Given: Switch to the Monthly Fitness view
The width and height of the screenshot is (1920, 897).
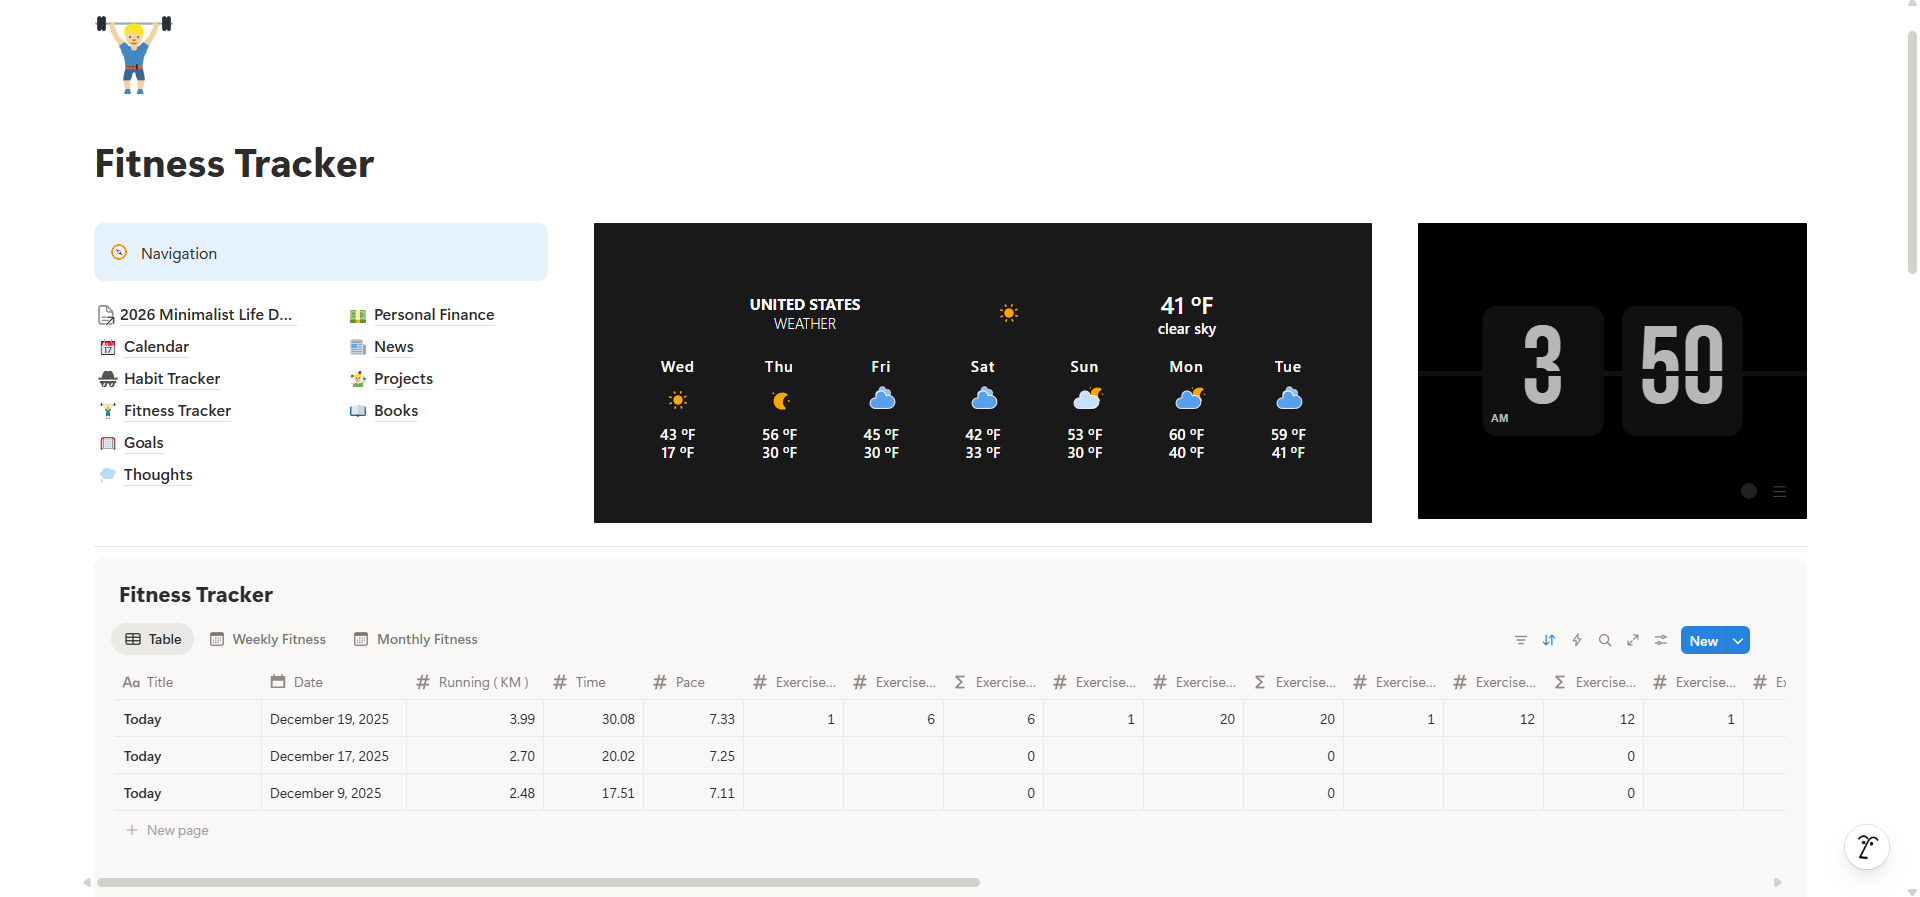Looking at the screenshot, I should coord(416,639).
